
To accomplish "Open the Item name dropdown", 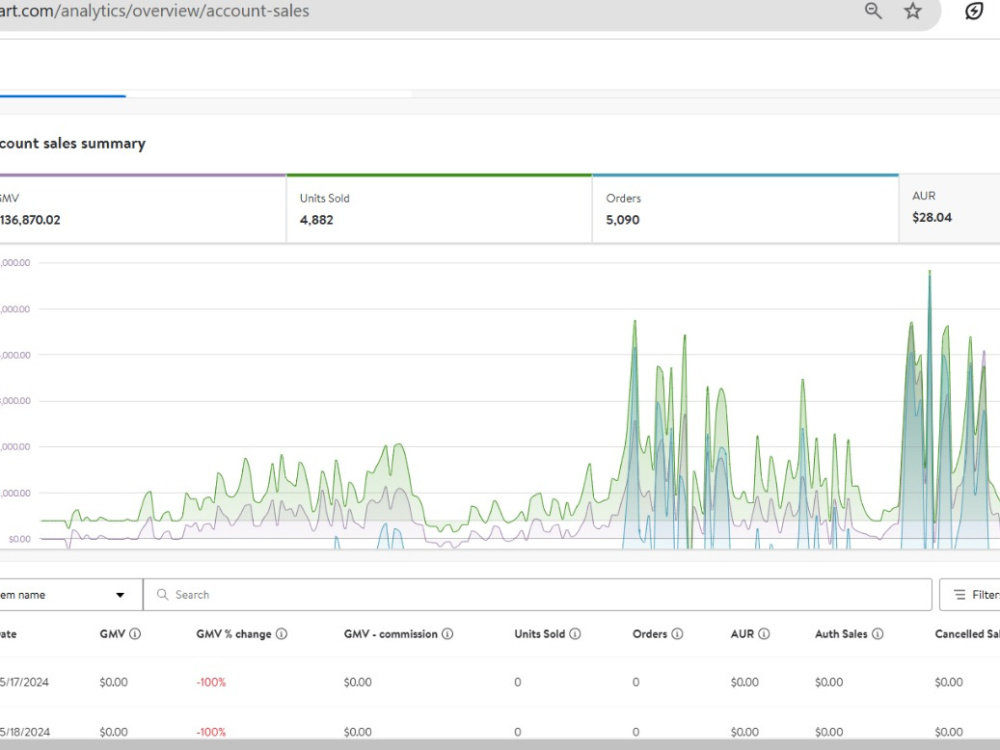I will point(71,594).
